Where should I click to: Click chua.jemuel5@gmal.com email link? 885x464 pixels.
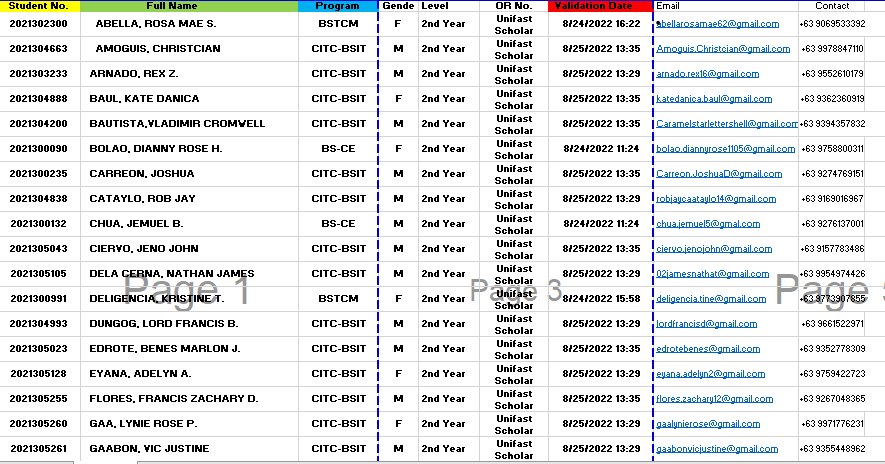pyautogui.click(x=708, y=224)
